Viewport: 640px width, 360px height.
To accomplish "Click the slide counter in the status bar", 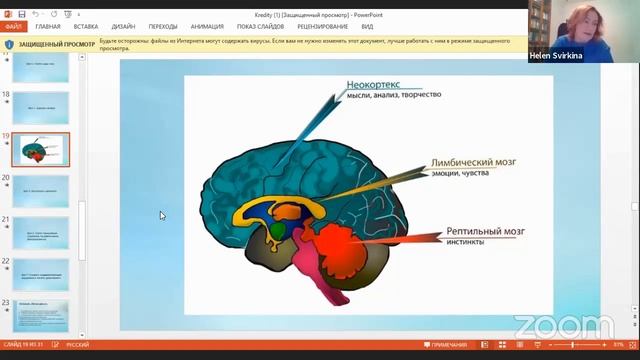I will (23, 344).
